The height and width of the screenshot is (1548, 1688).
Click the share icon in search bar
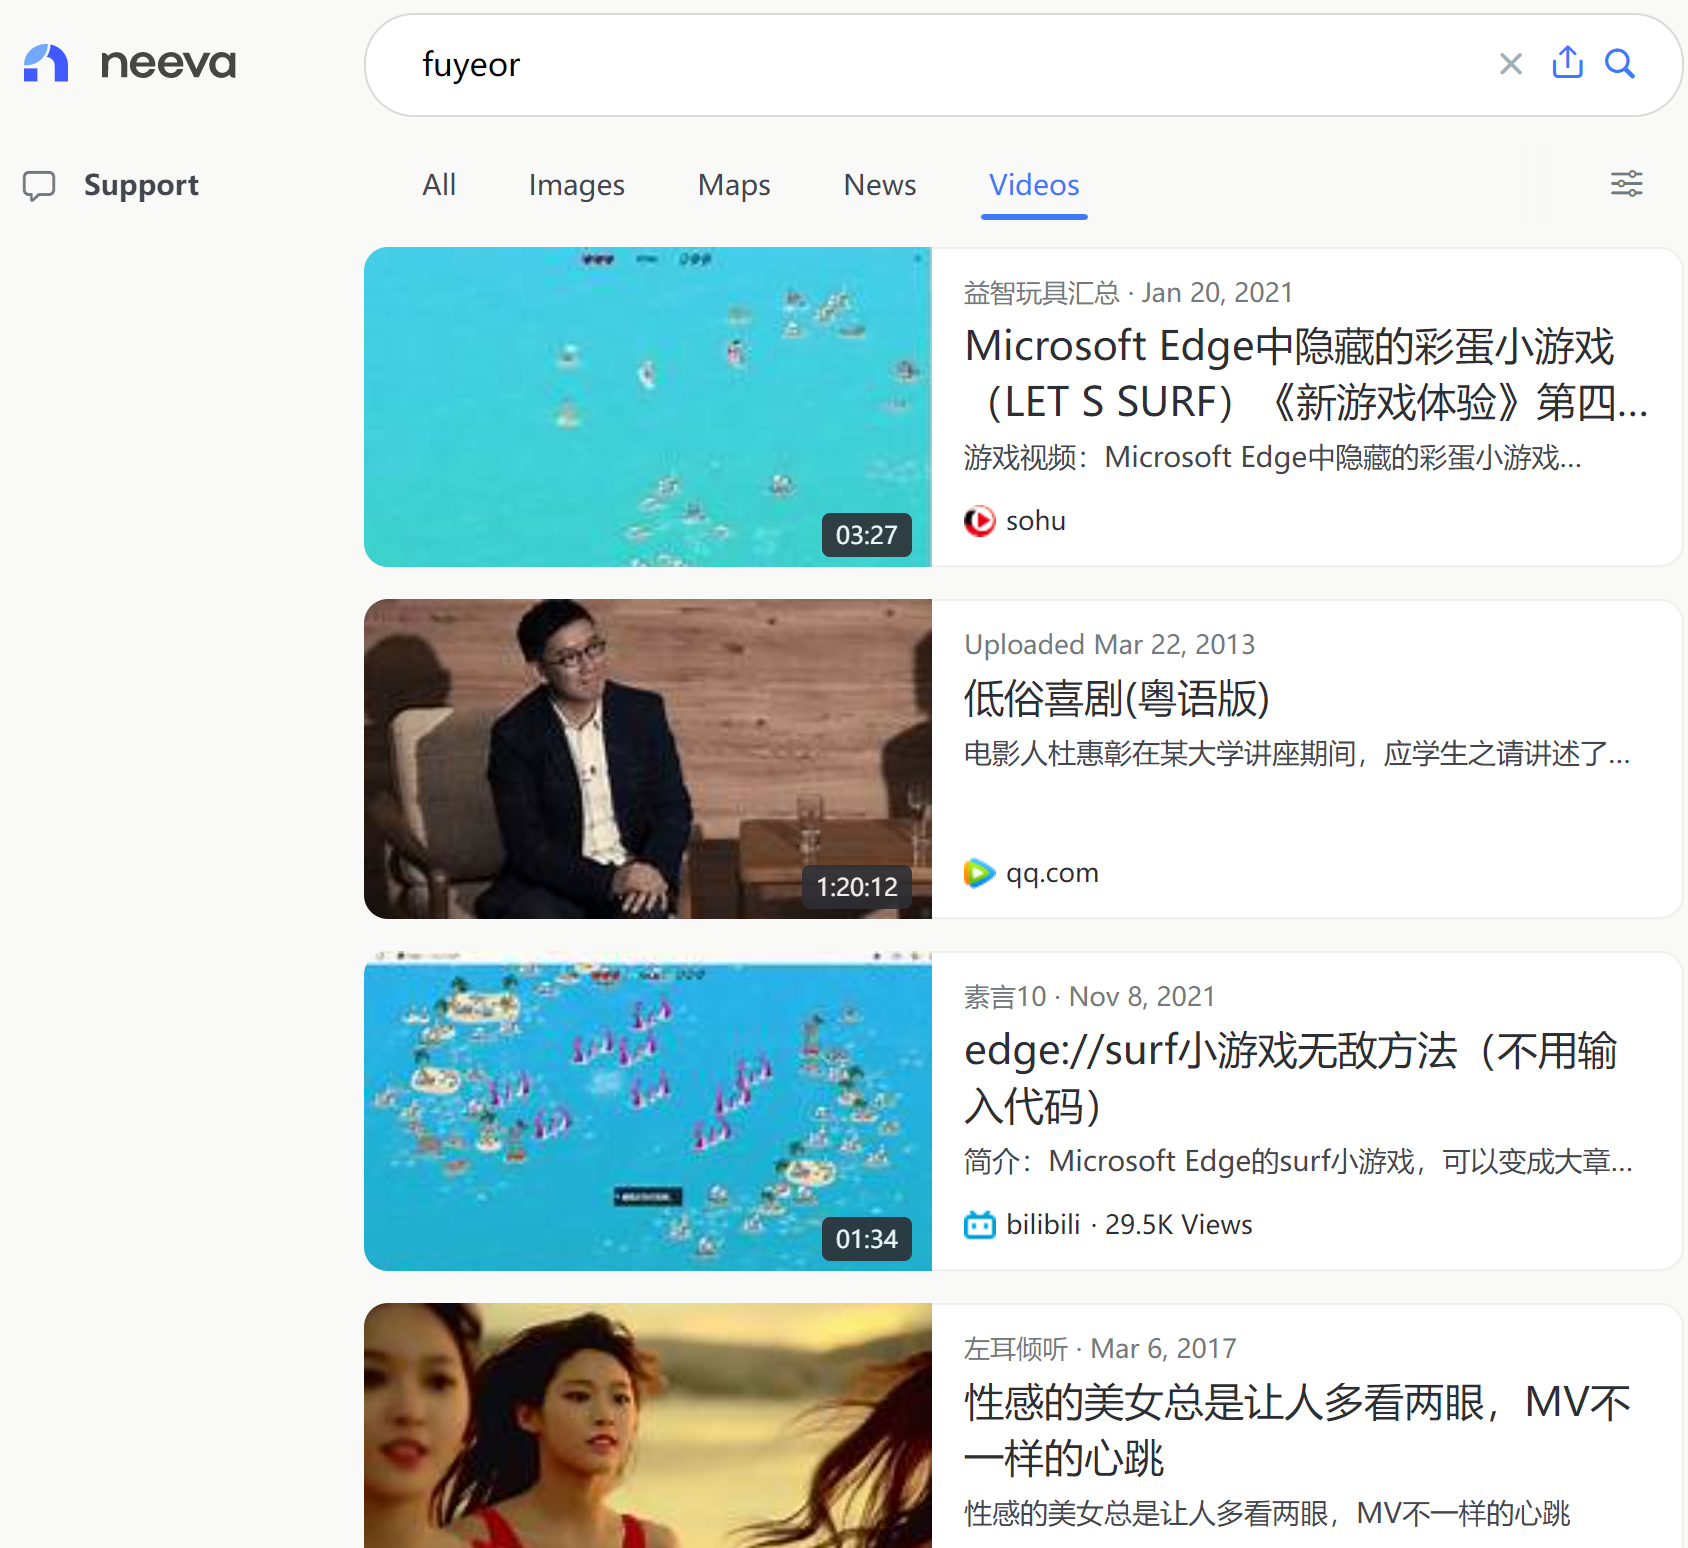point(1567,62)
